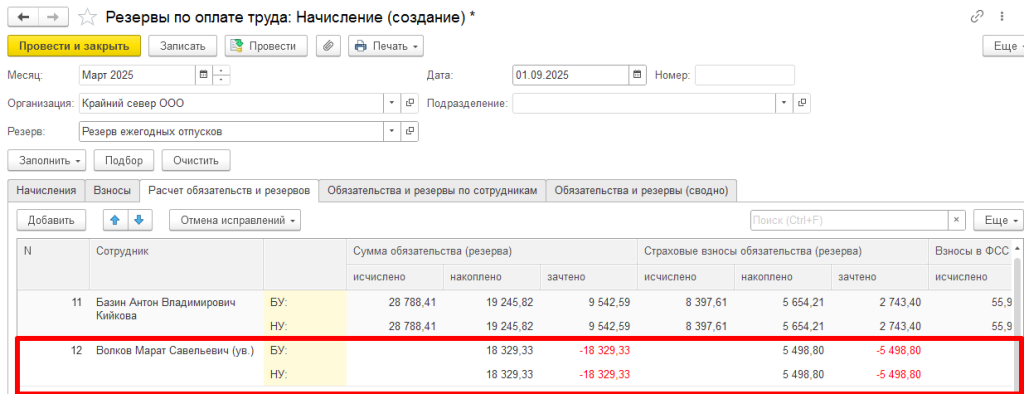The width and height of the screenshot is (1024, 394).
Task: Click the 28 788,41 value in БУ row
Action: [413, 302]
